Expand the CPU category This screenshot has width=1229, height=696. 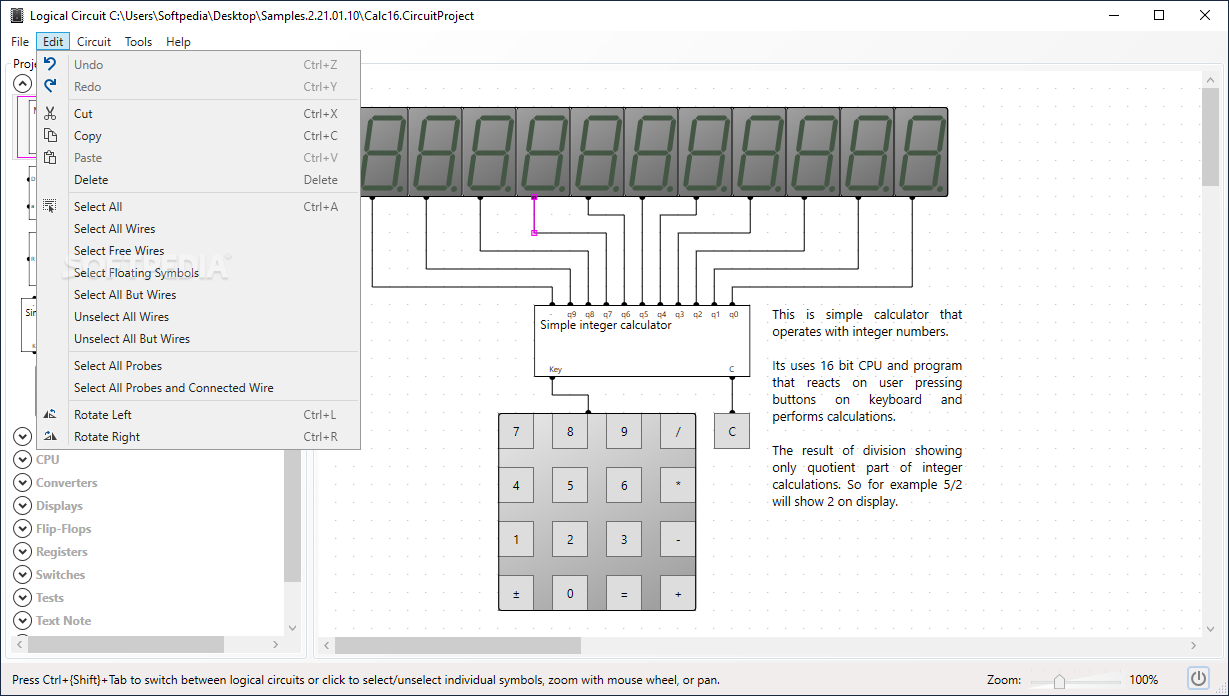pos(22,460)
